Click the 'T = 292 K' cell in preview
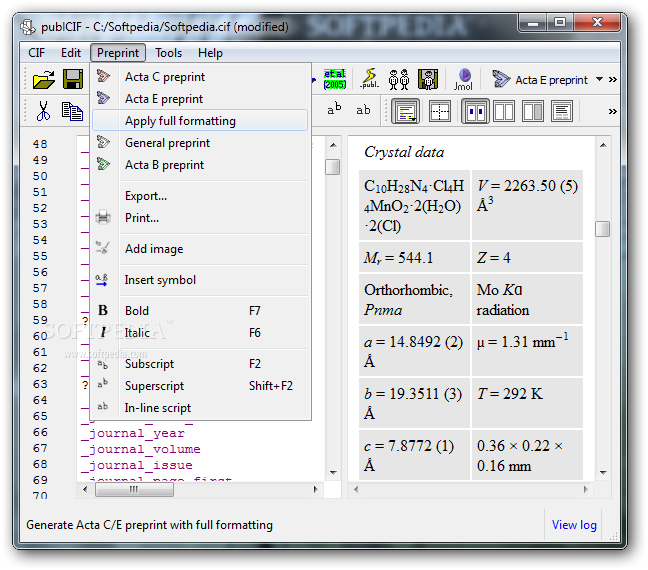 pyautogui.click(x=527, y=403)
